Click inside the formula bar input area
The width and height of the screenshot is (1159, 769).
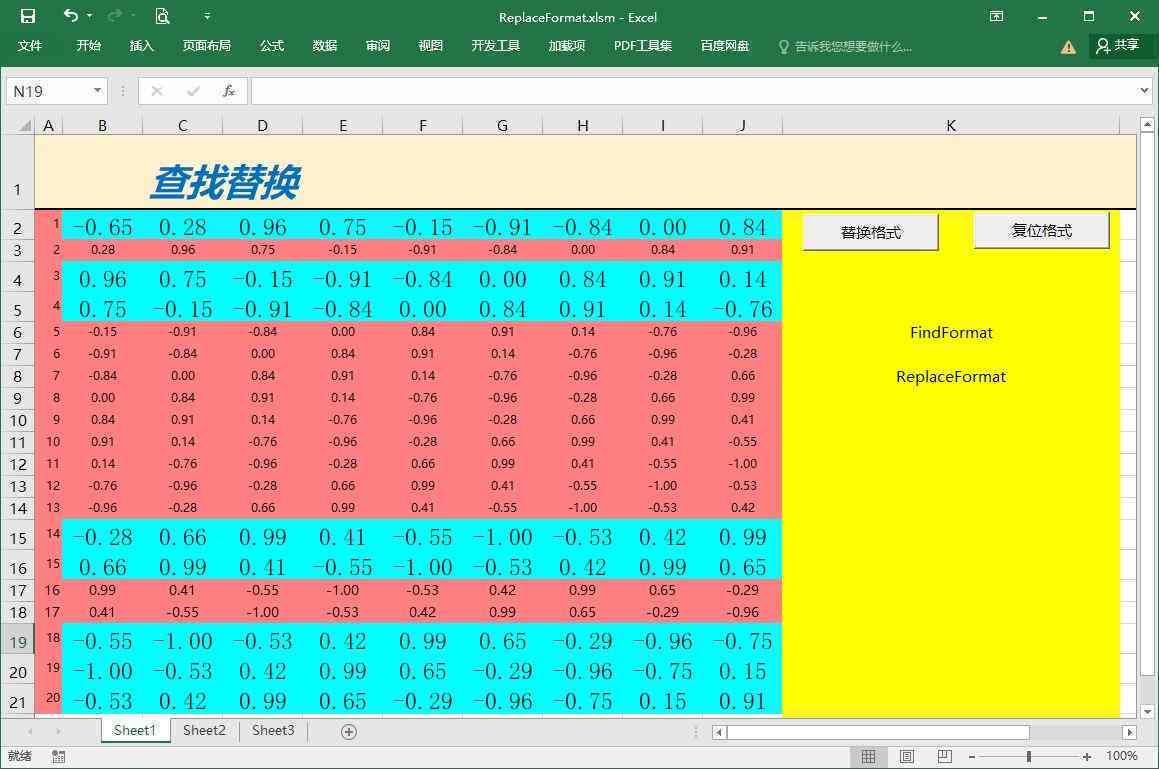(x=693, y=91)
